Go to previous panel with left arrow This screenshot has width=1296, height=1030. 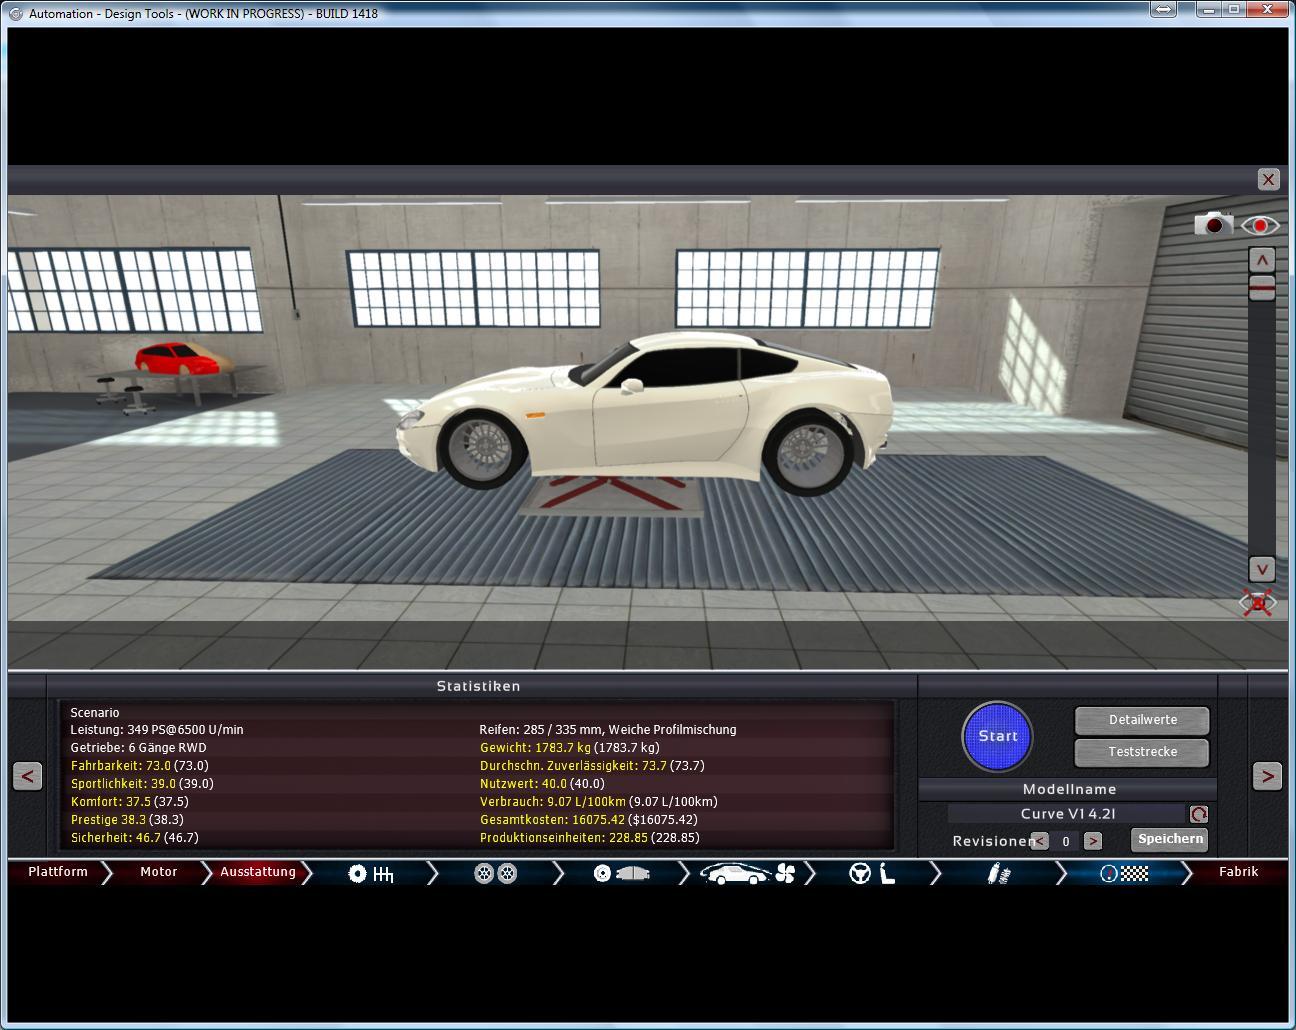click(x=28, y=776)
